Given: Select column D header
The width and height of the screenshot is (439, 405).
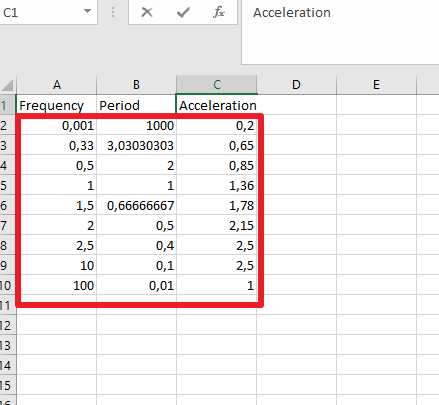Looking at the screenshot, I should point(296,85).
